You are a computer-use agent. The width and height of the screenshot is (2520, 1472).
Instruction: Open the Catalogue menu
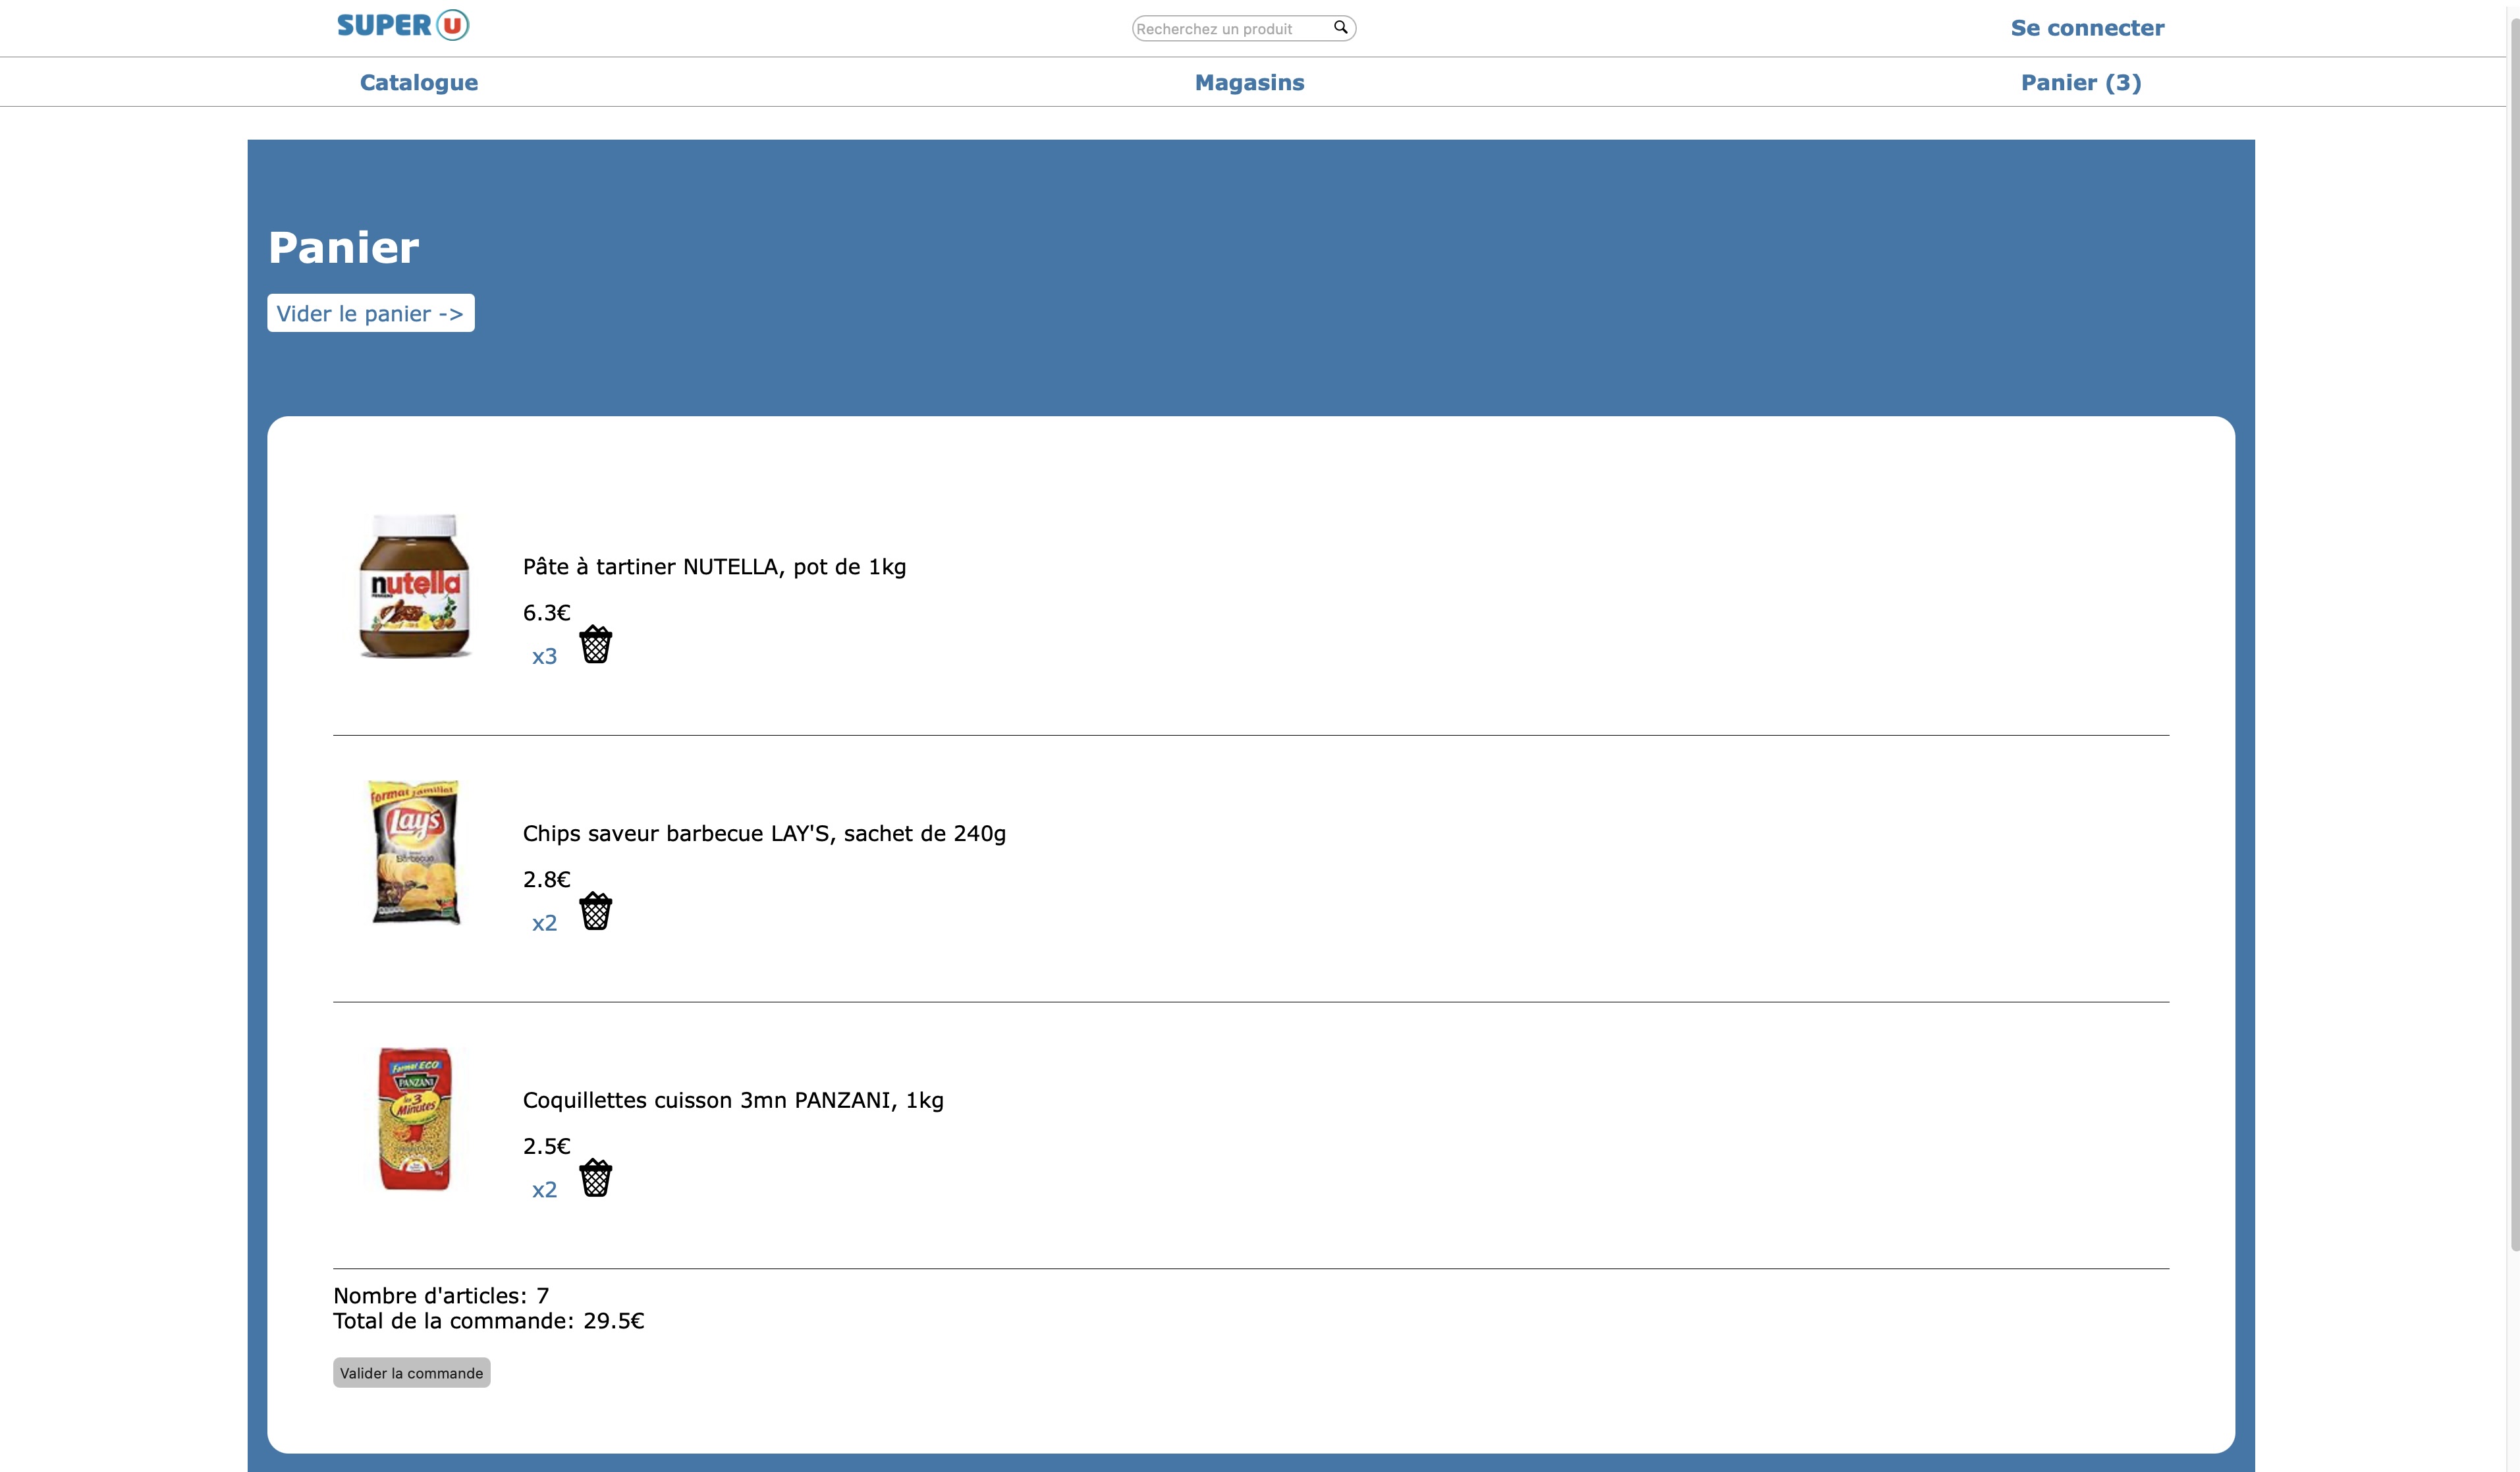(x=418, y=83)
